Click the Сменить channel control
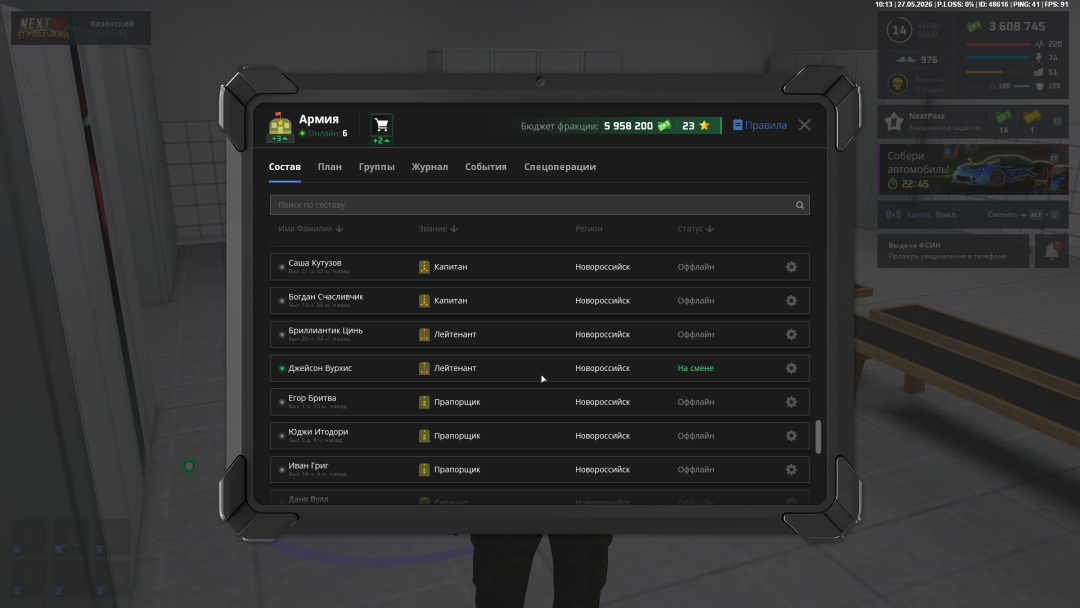This screenshot has width=1080, height=608. click(1023, 214)
